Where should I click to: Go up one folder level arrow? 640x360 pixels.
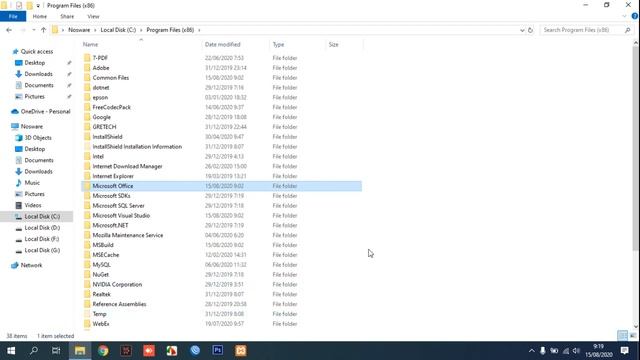pos(43,30)
